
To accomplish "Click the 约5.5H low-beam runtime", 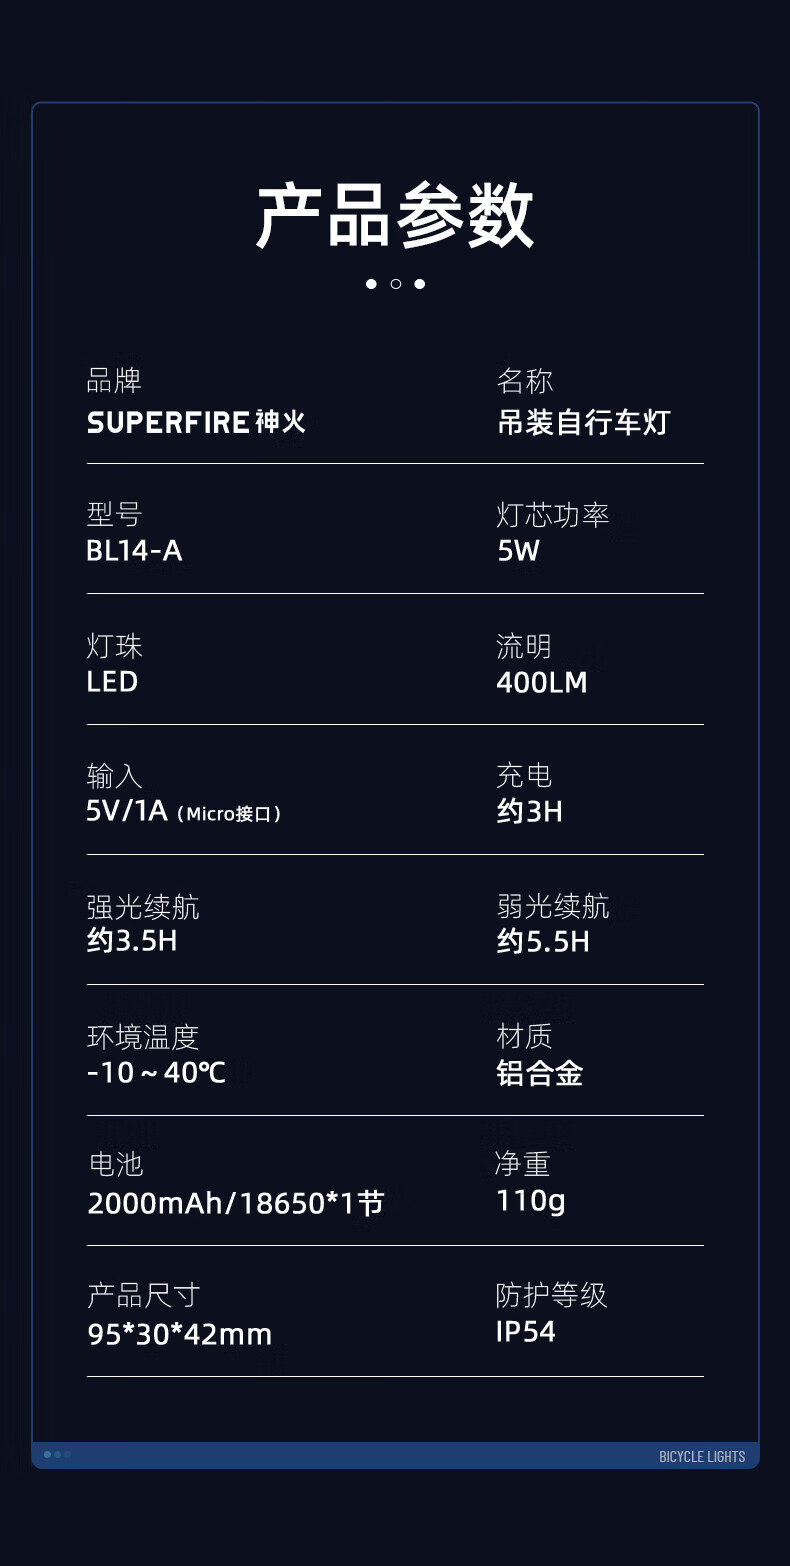I will 543,941.
